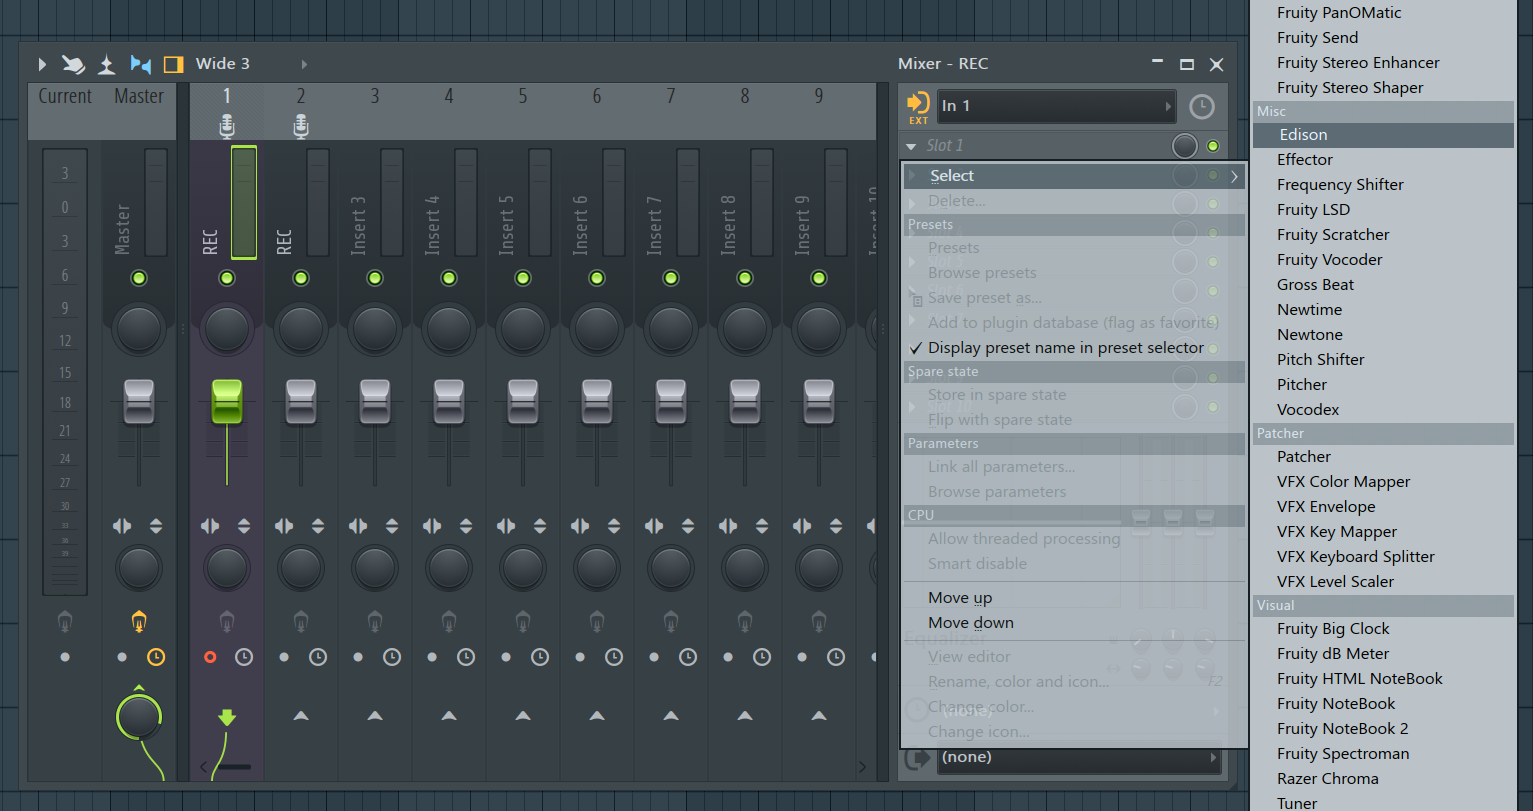Click the input latency clock icon
Image resolution: width=1533 pixels, height=811 pixels.
1202,106
